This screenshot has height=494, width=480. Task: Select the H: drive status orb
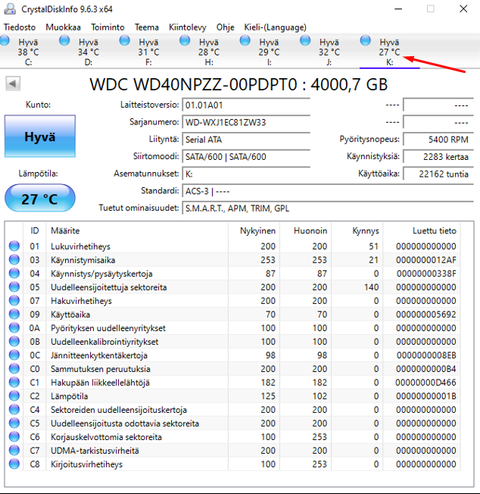point(185,40)
